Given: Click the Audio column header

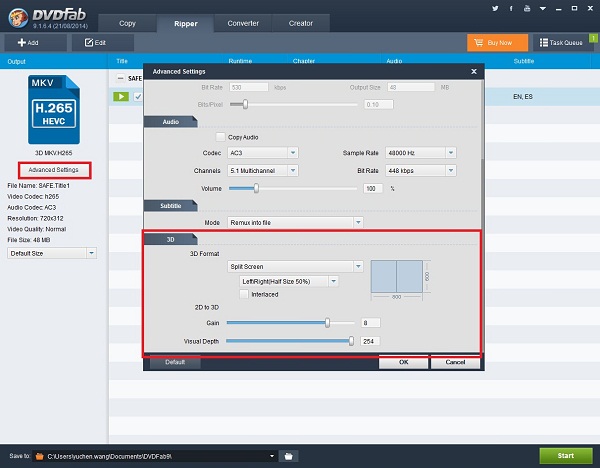Looking at the screenshot, I should tap(394, 61).
